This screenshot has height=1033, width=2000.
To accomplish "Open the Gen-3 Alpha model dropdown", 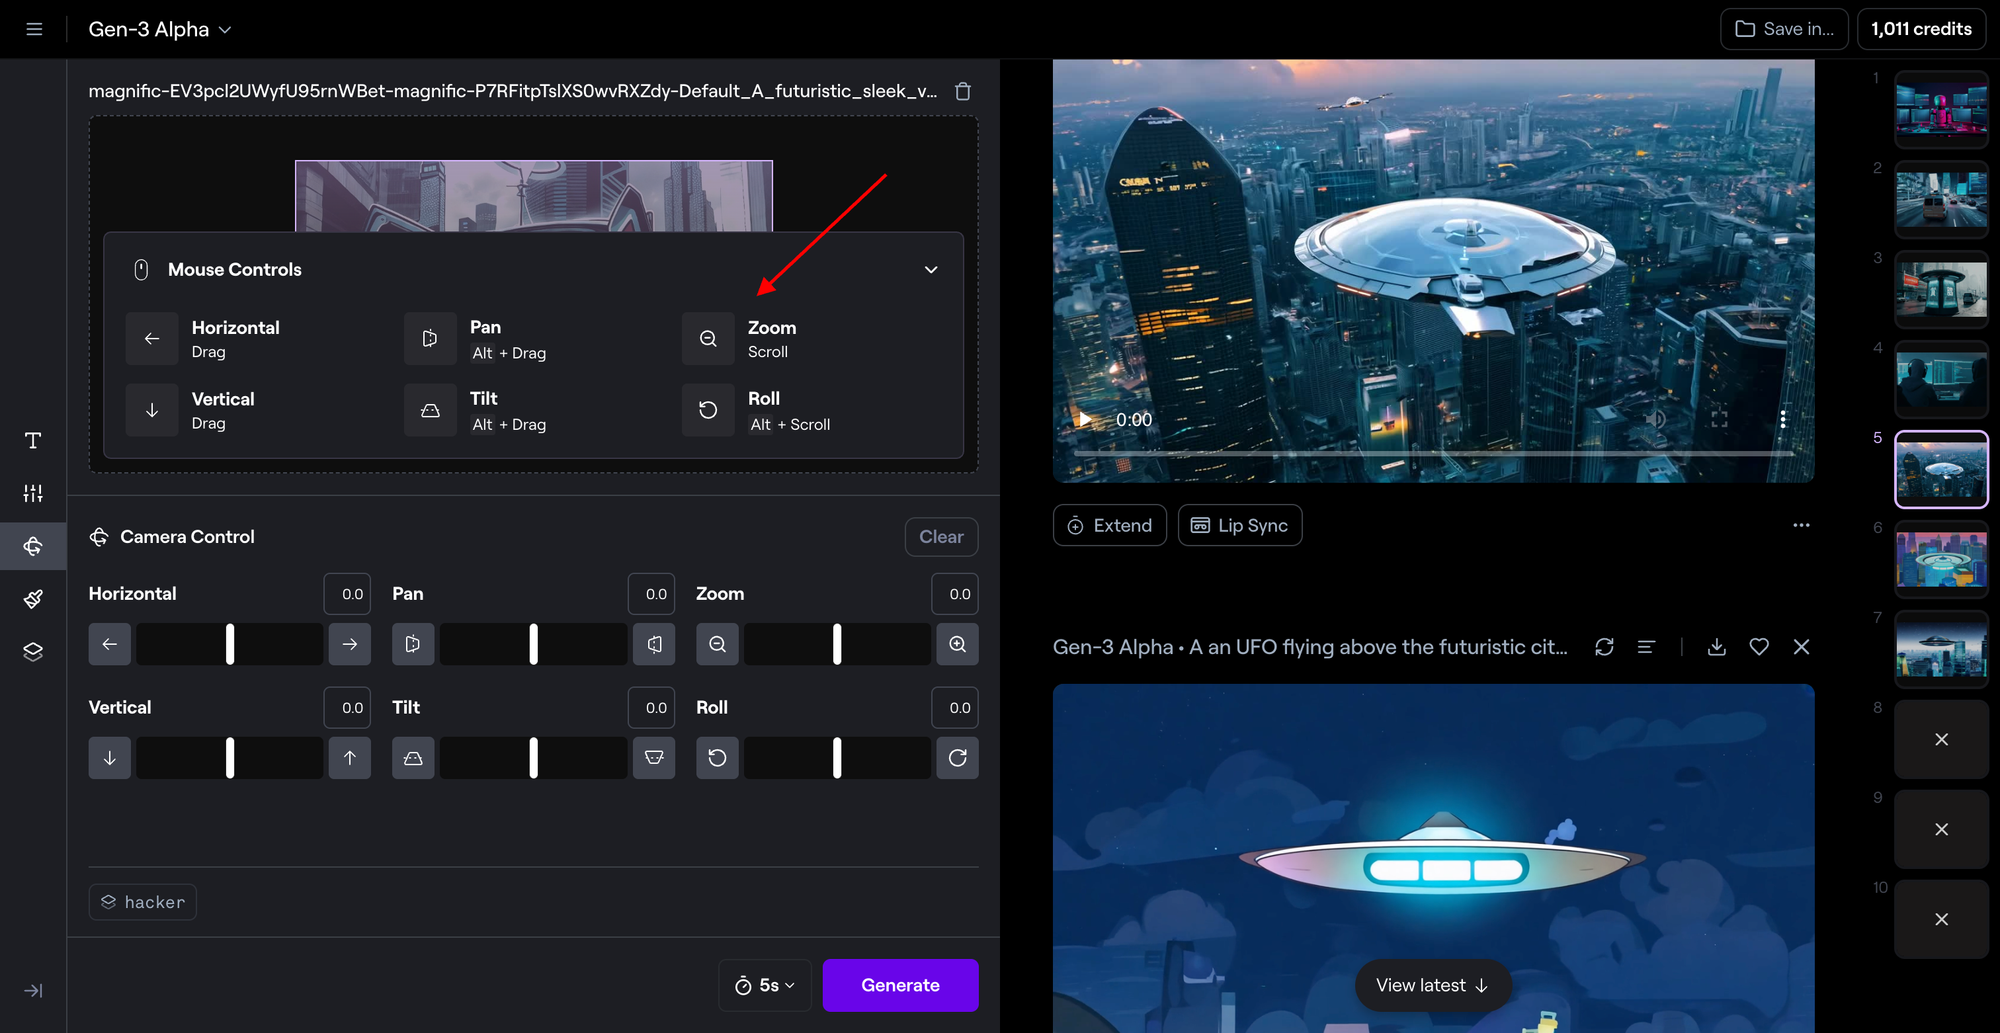I will point(159,29).
